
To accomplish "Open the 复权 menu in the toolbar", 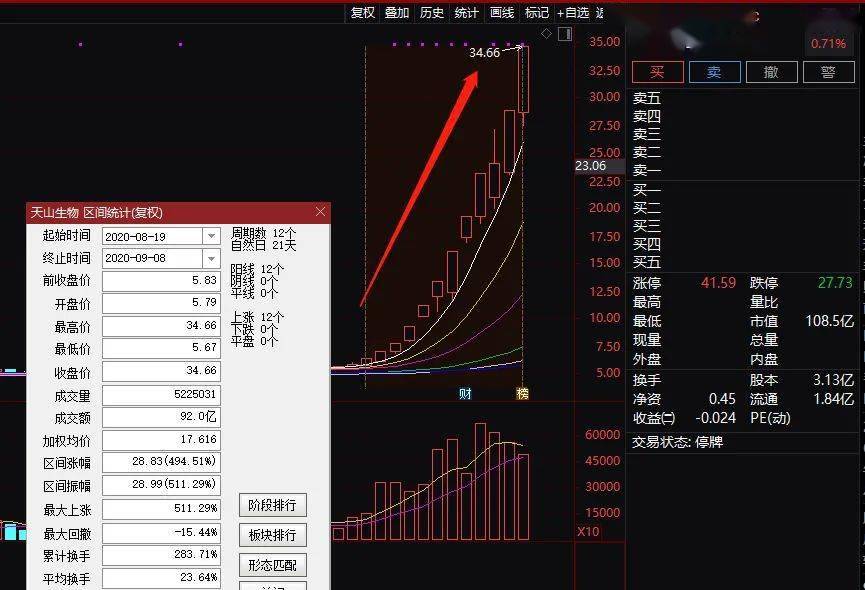I will (x=362, y=12).
